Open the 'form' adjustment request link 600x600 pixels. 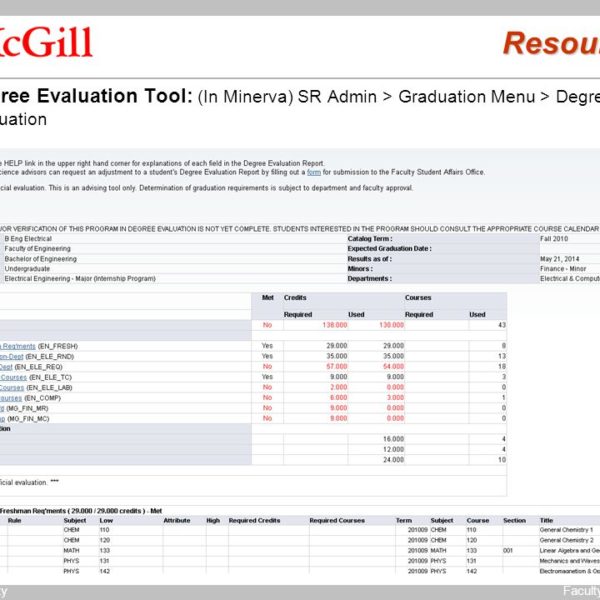point(313,172)
